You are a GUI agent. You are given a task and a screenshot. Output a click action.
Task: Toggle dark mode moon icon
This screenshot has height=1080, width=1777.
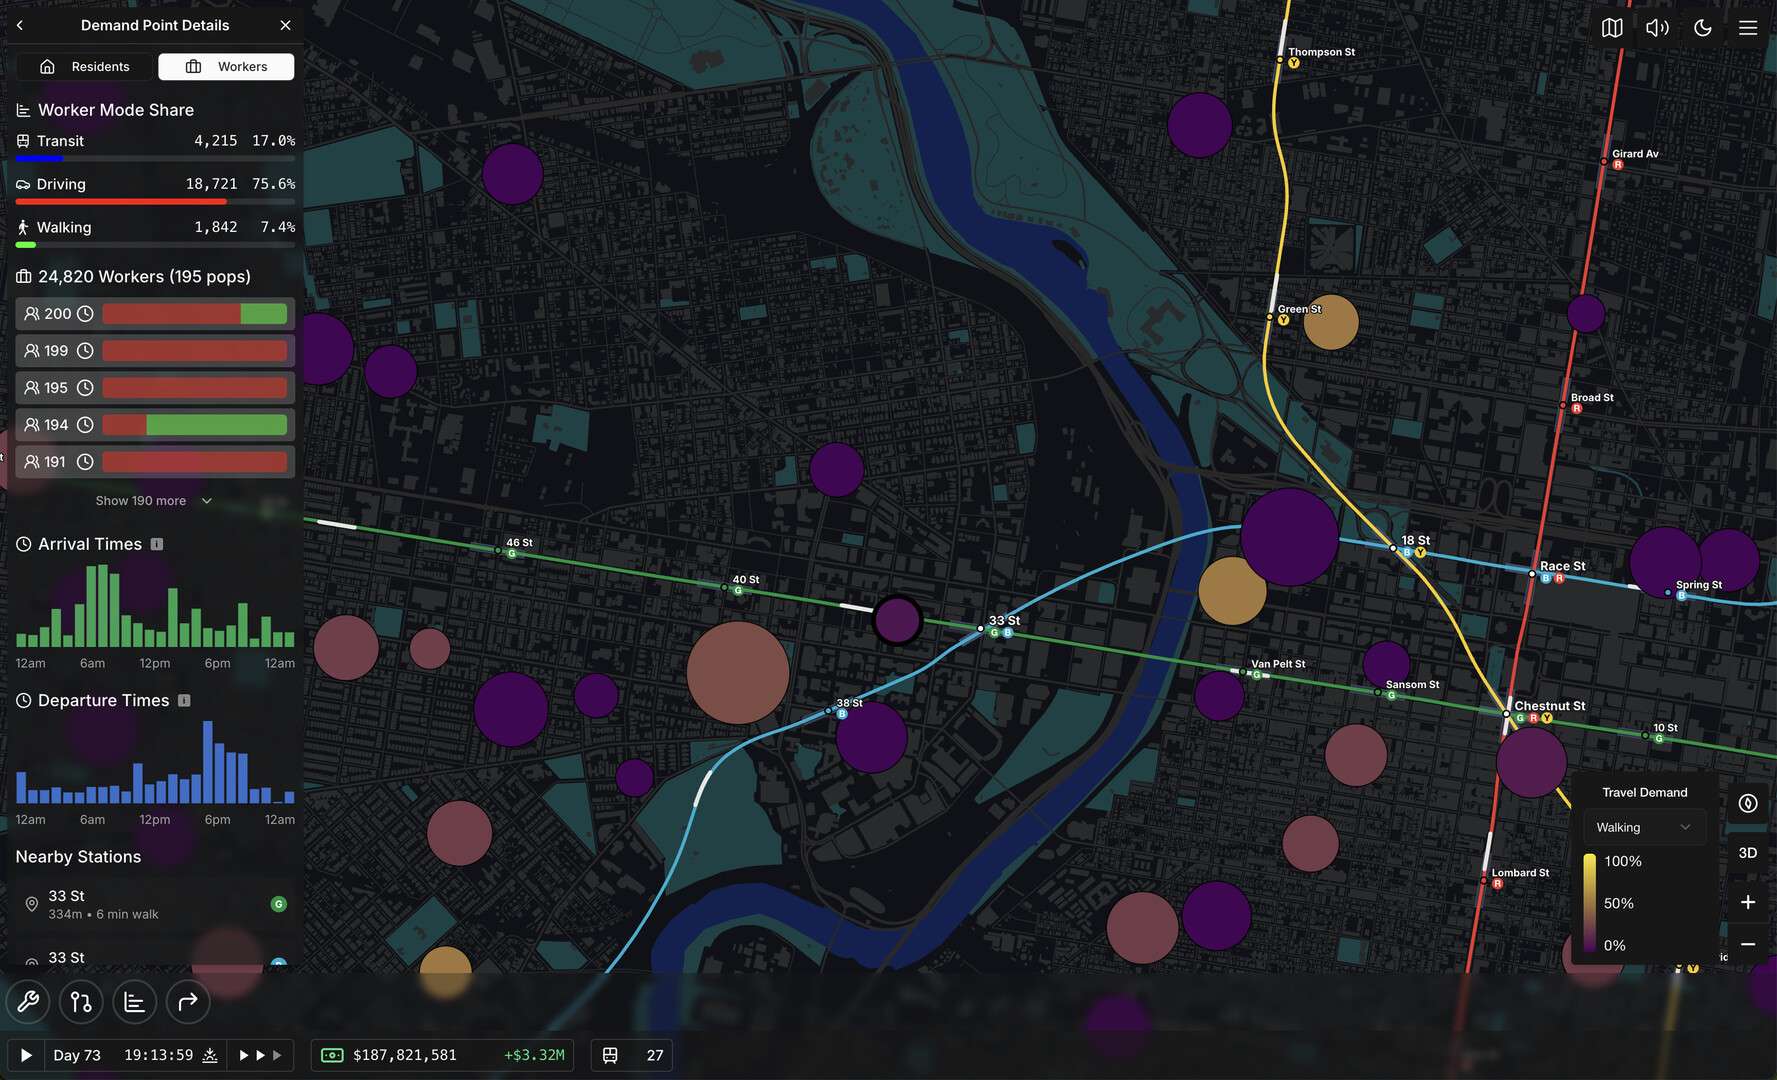1703,28
